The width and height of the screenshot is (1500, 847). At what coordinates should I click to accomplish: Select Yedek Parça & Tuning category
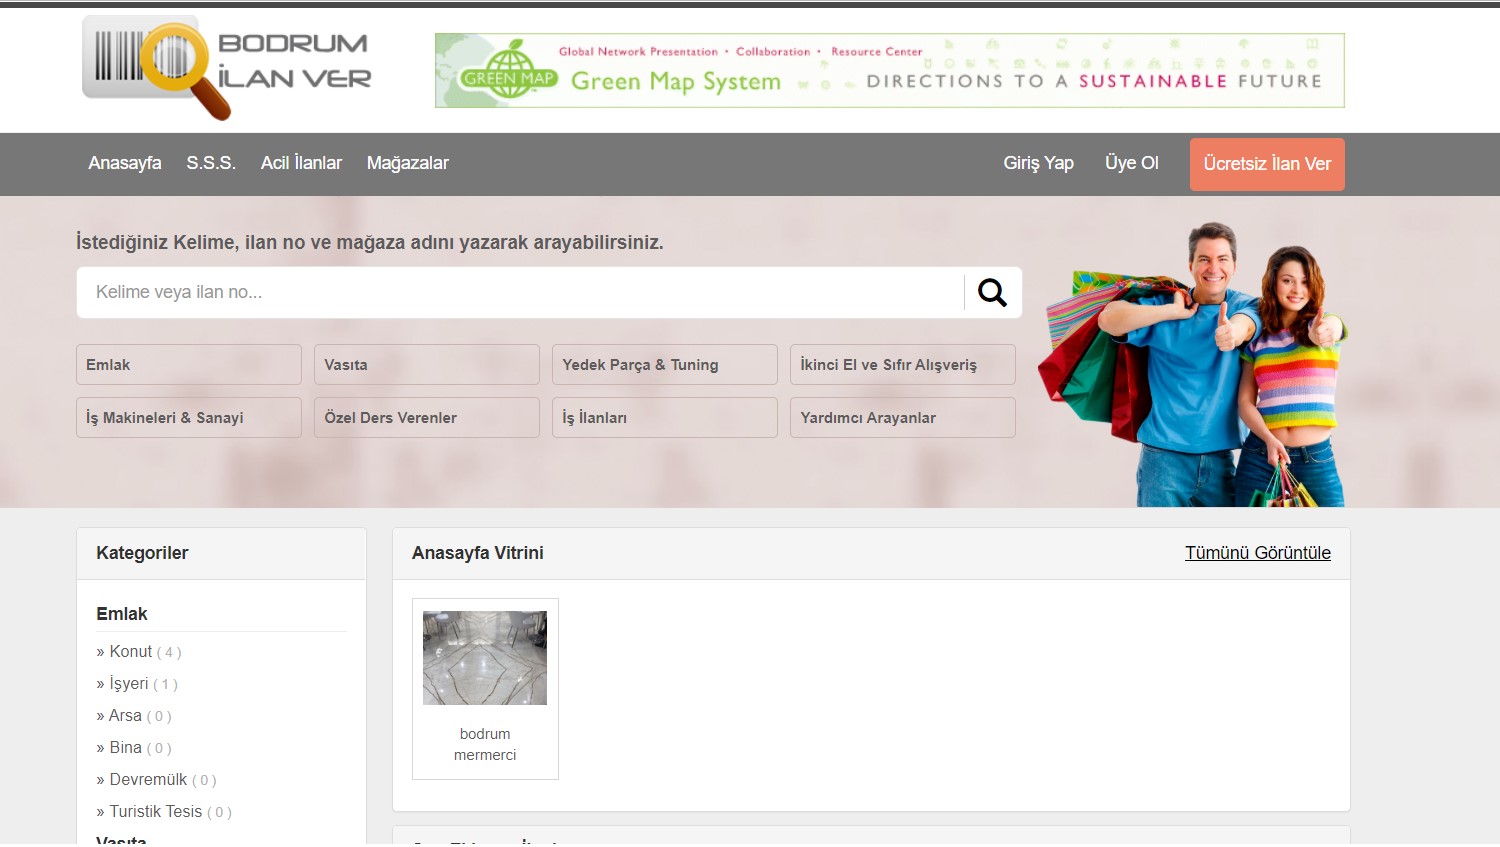pos(664,365)
